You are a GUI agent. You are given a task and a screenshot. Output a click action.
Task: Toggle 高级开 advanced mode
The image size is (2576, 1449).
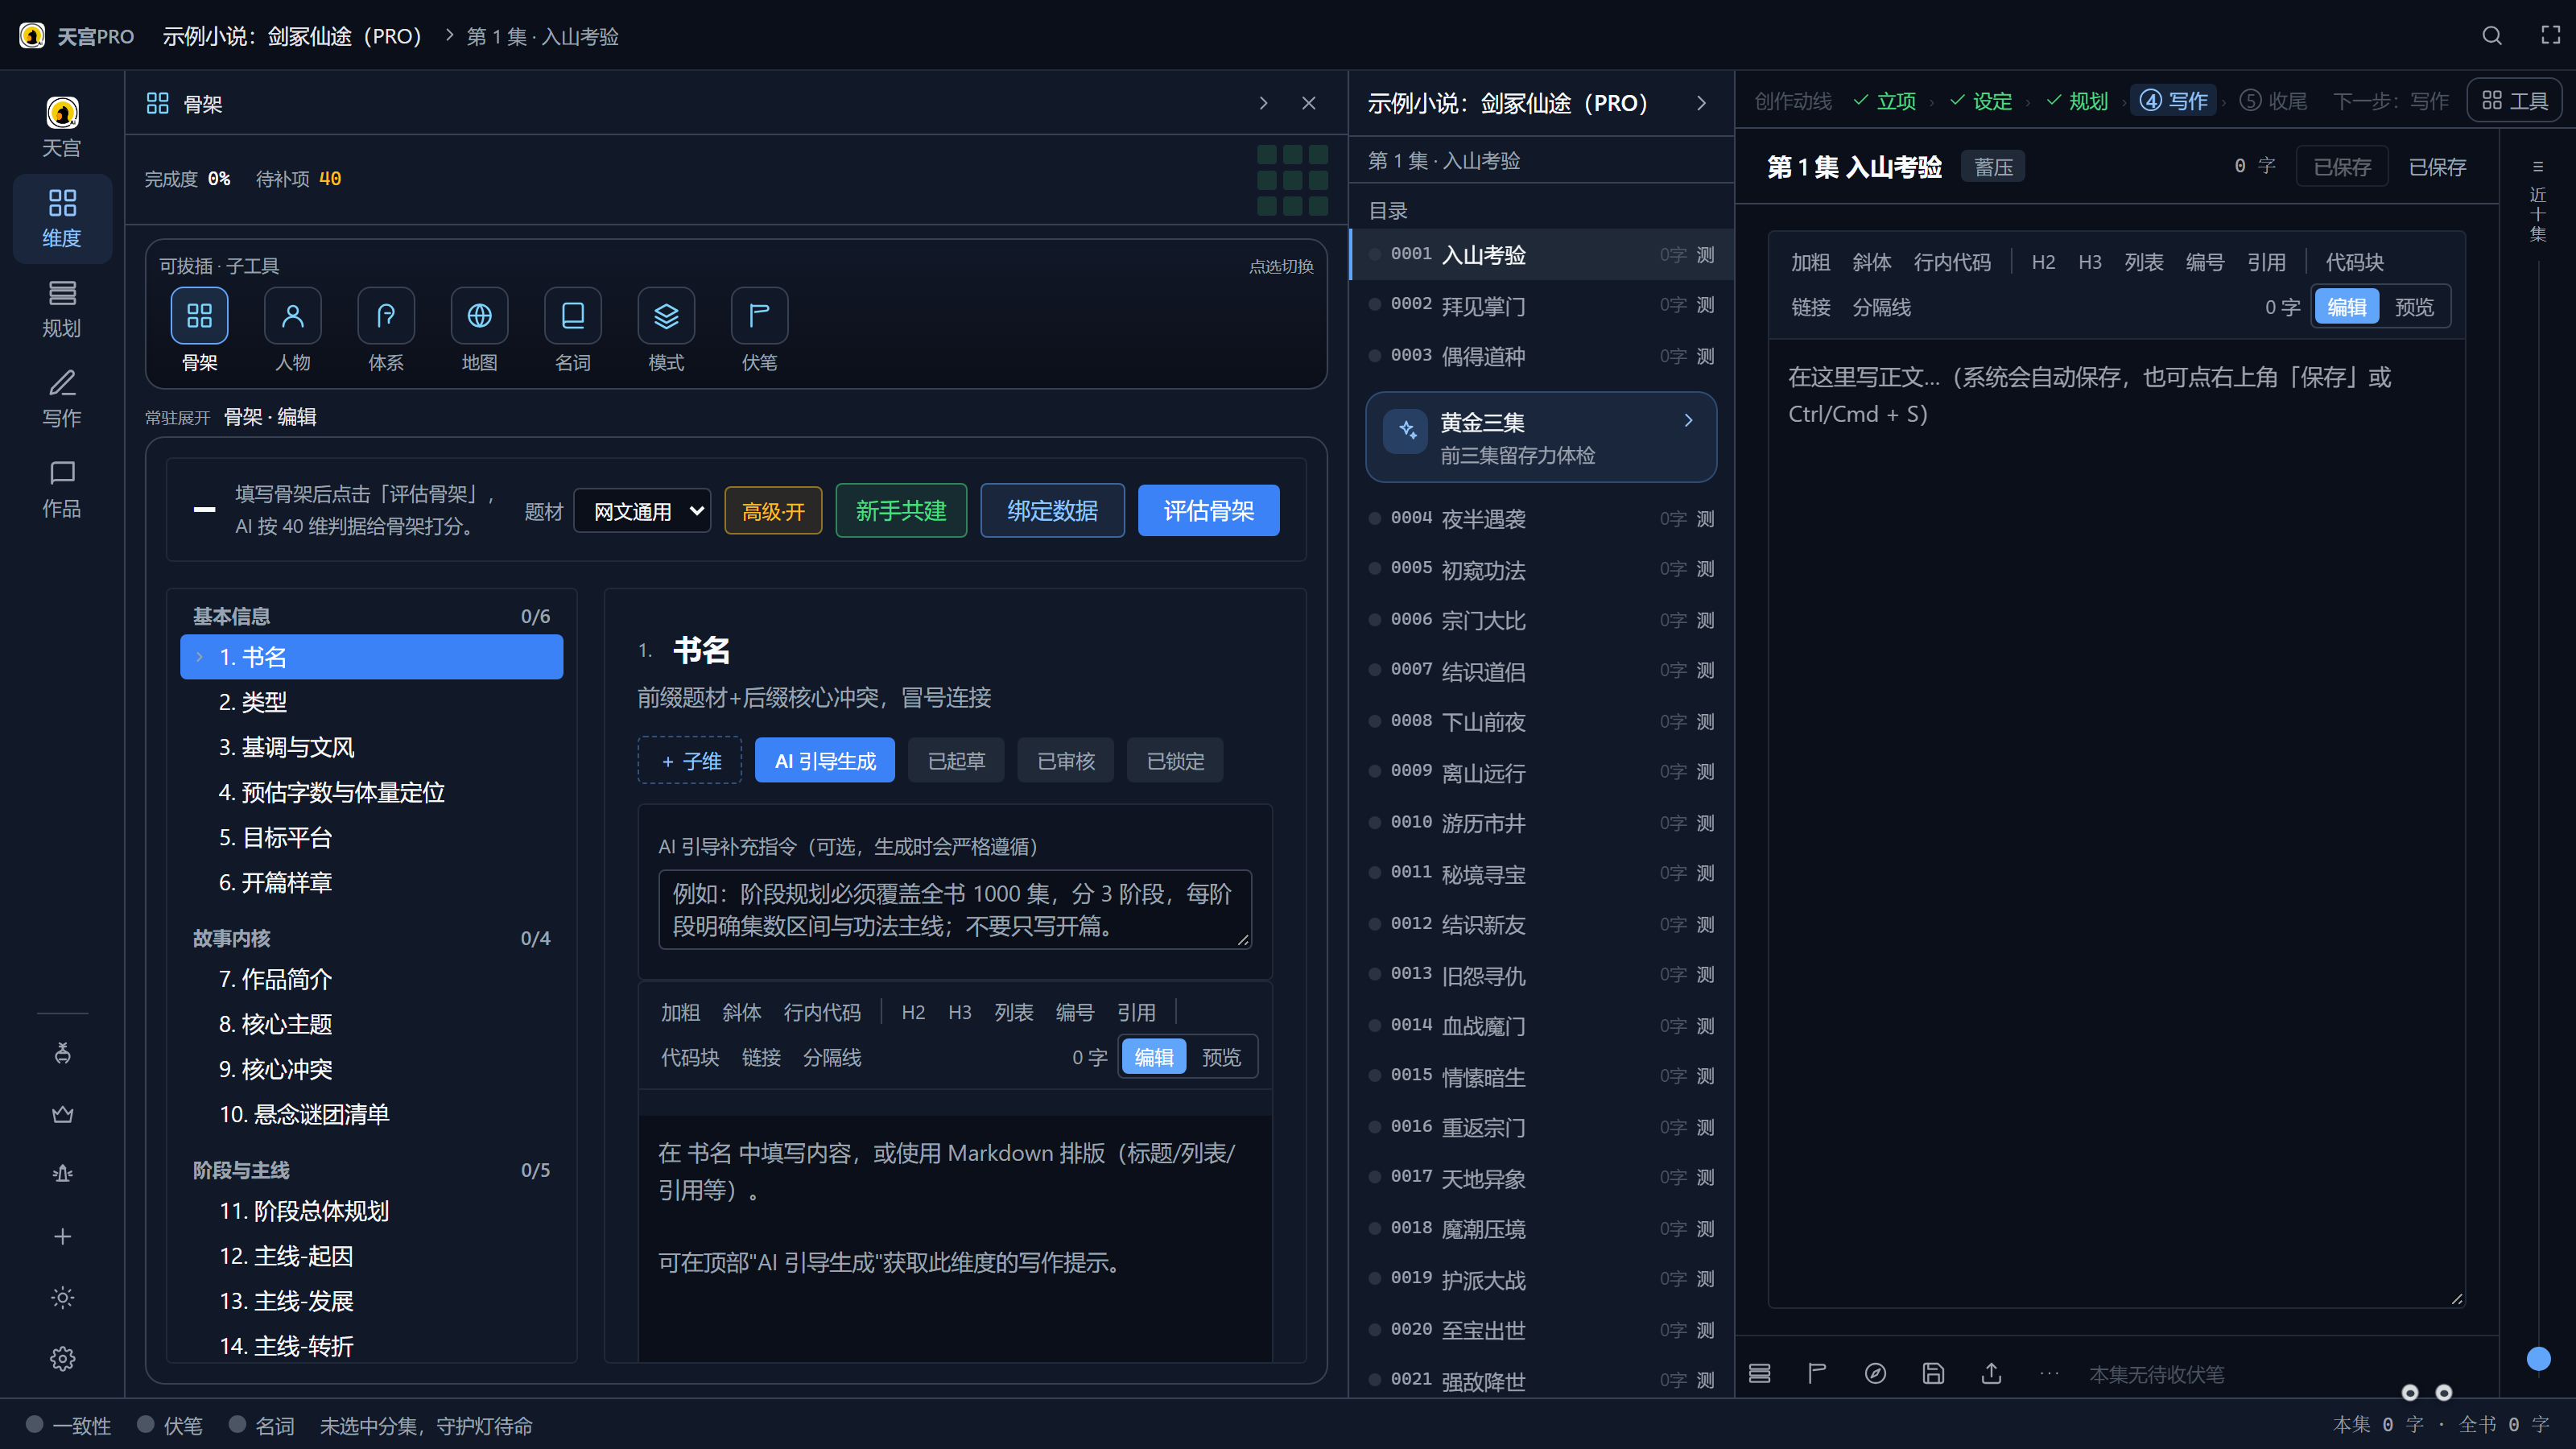click(x=773, y=511)
